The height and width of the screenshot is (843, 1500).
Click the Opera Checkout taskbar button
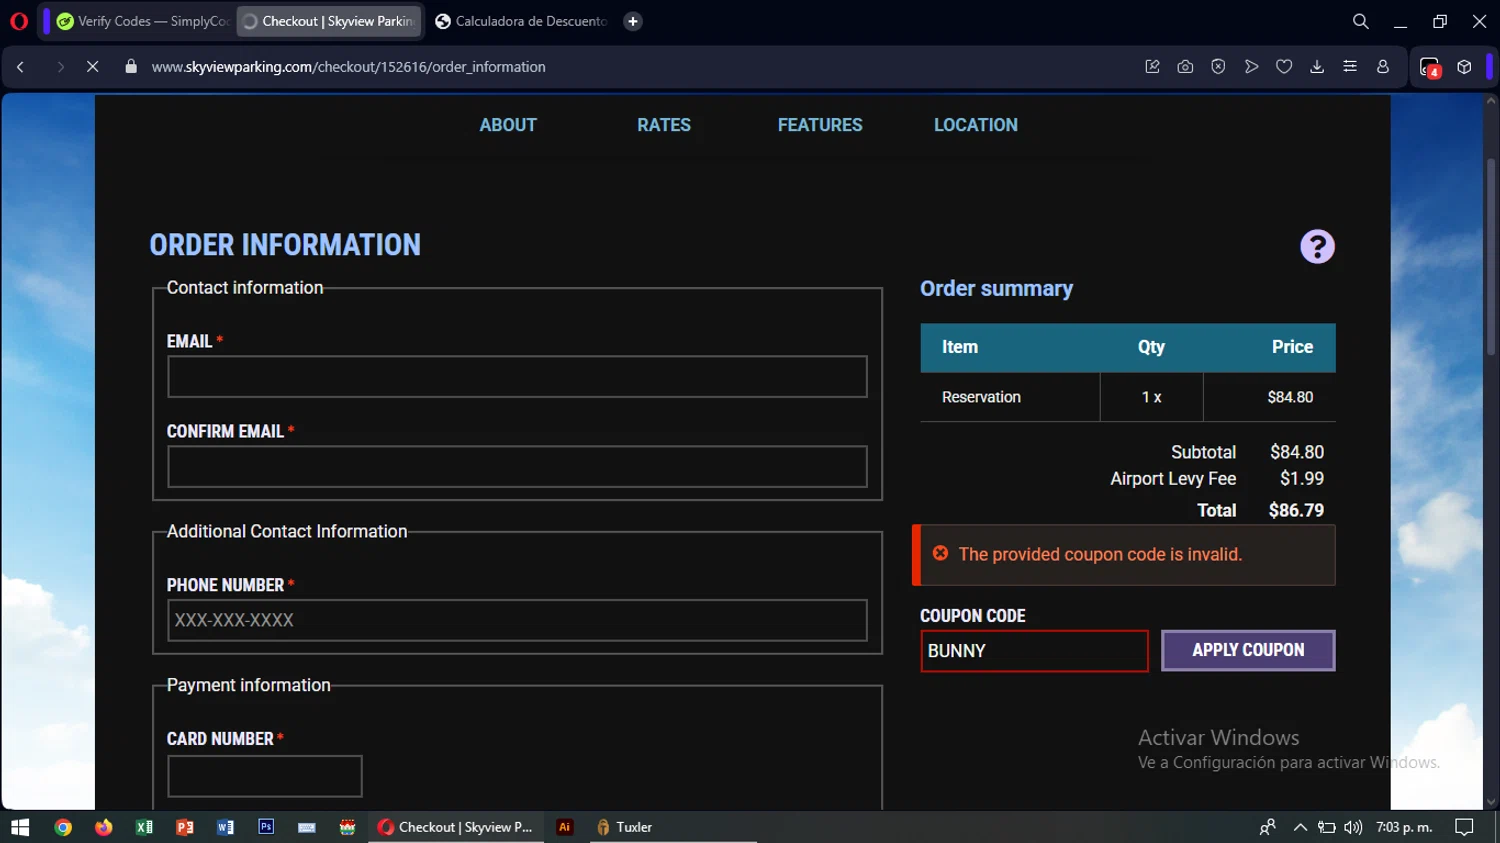pos(456,827)
